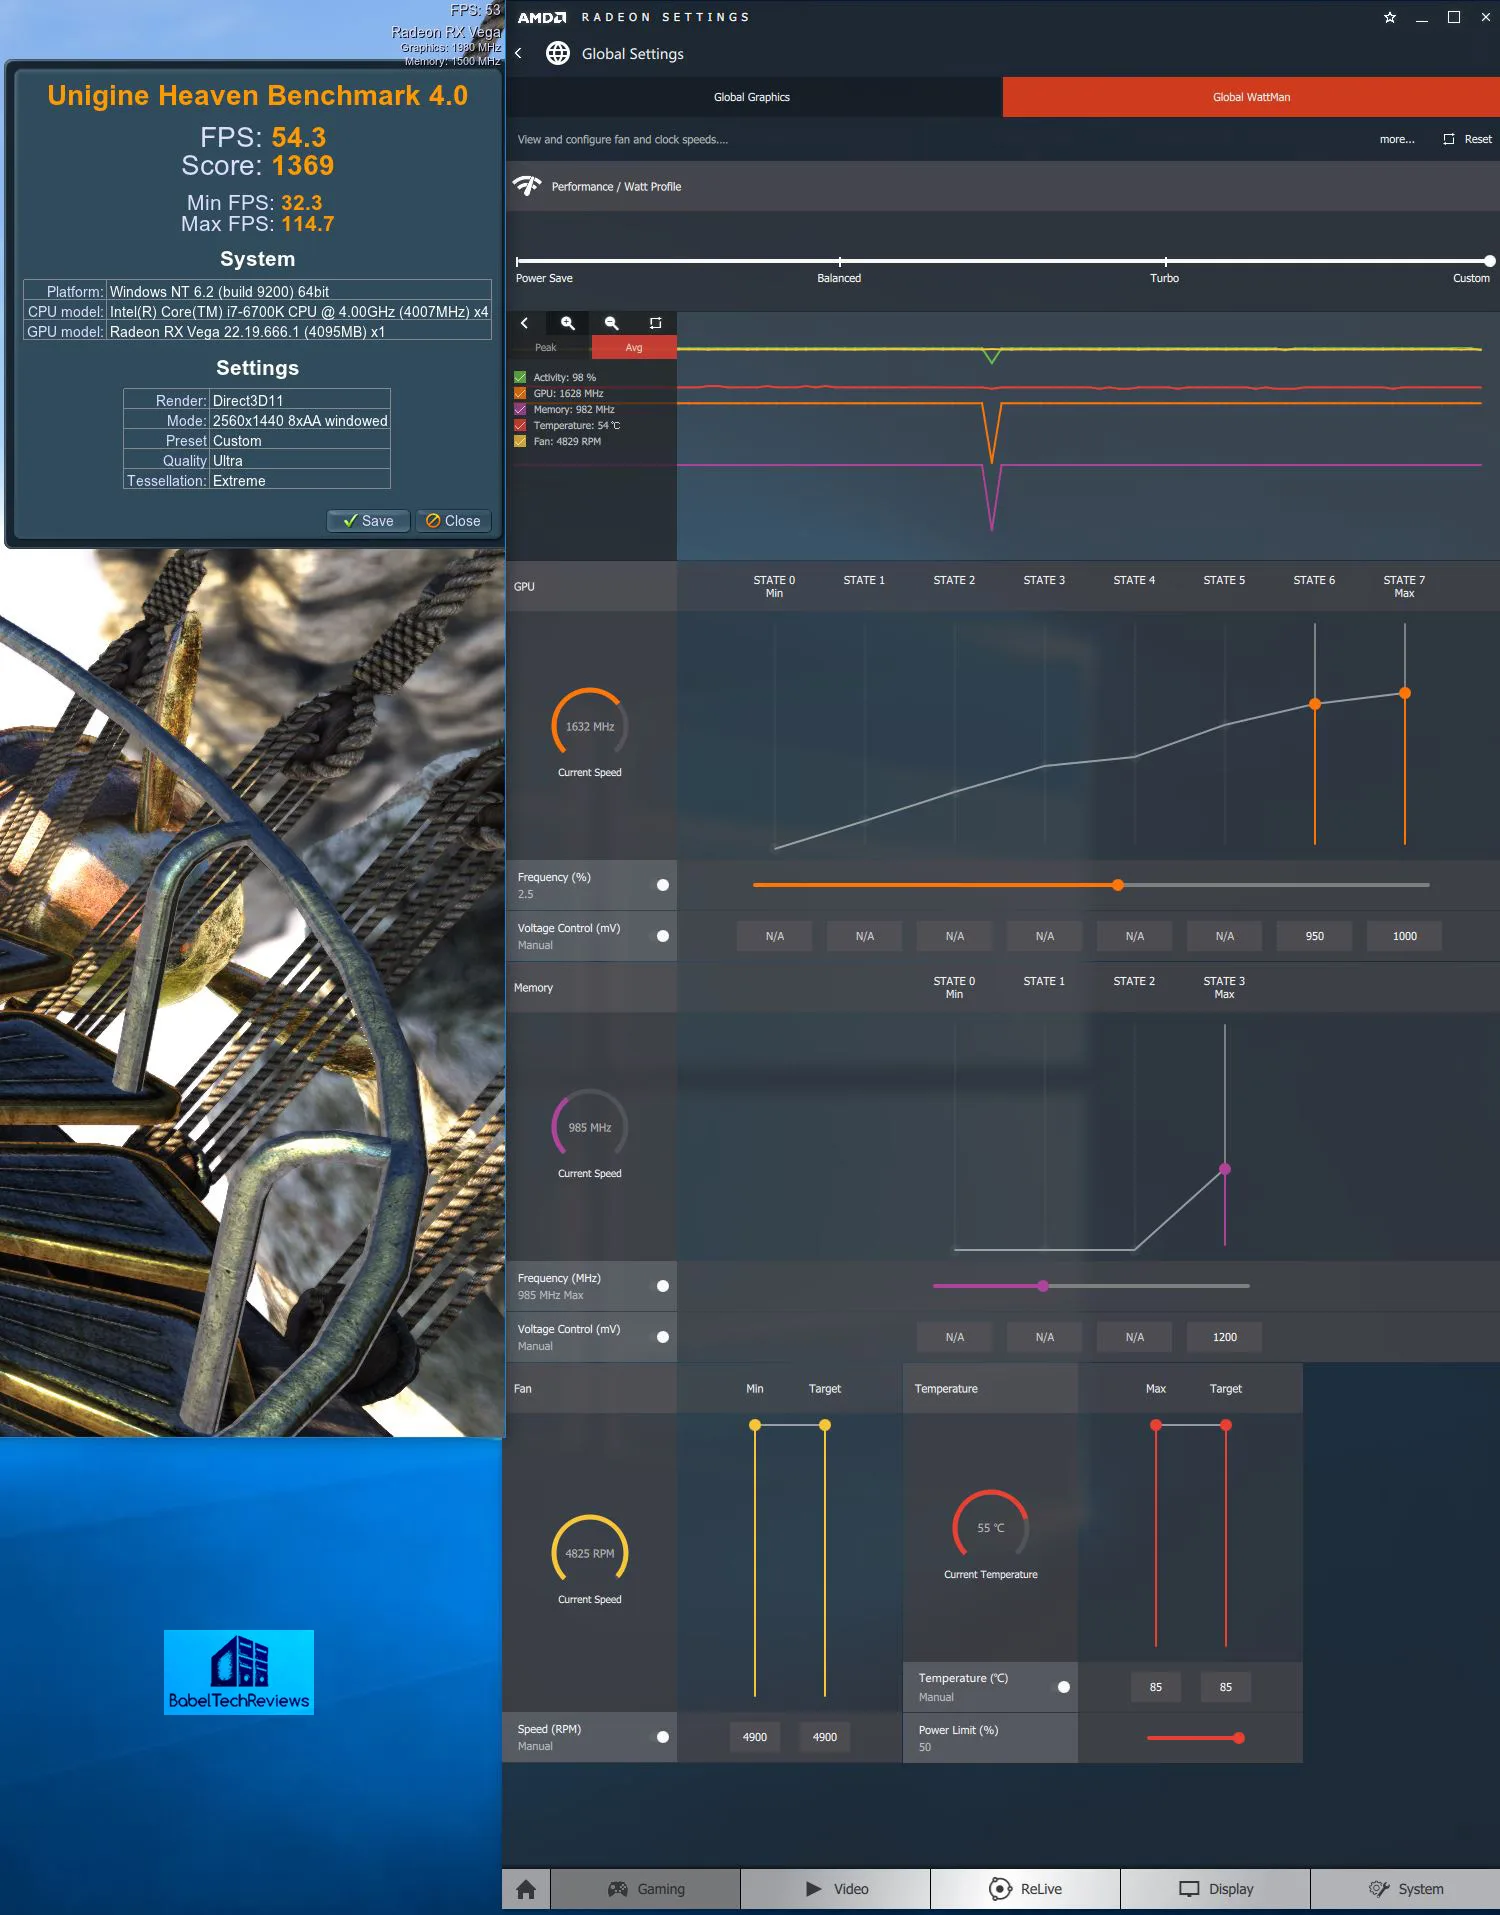Toggle the Fan Speed (RPM) manual switch
This screenshot has height=1915, width=1500.
662,1737
